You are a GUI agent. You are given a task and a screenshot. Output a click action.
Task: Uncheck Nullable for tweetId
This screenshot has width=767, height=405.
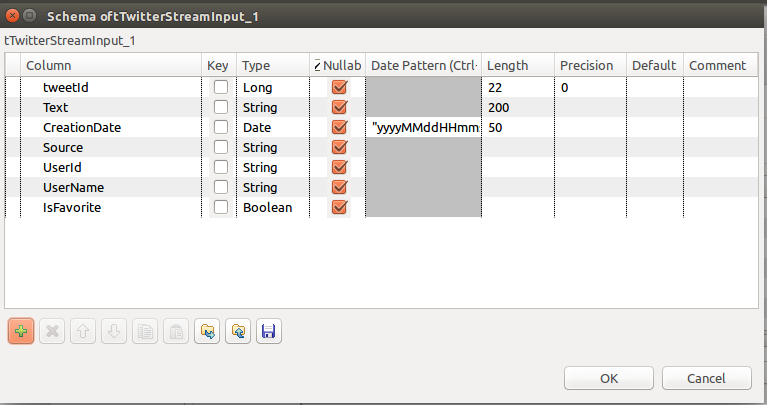pyautogui.click(x=339, y=87)
